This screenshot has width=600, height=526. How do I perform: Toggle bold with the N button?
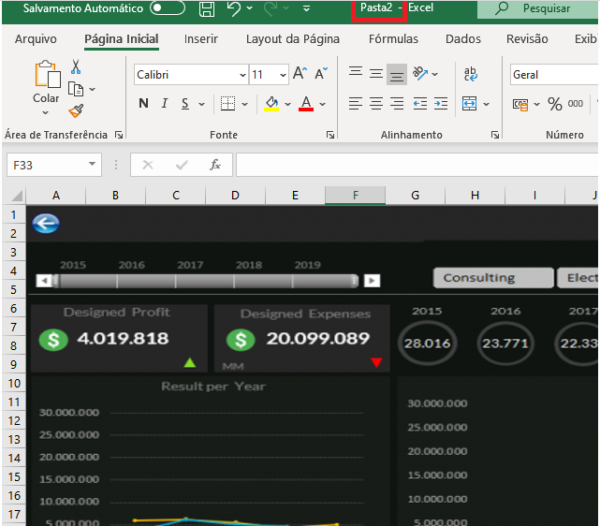[143, 103]
